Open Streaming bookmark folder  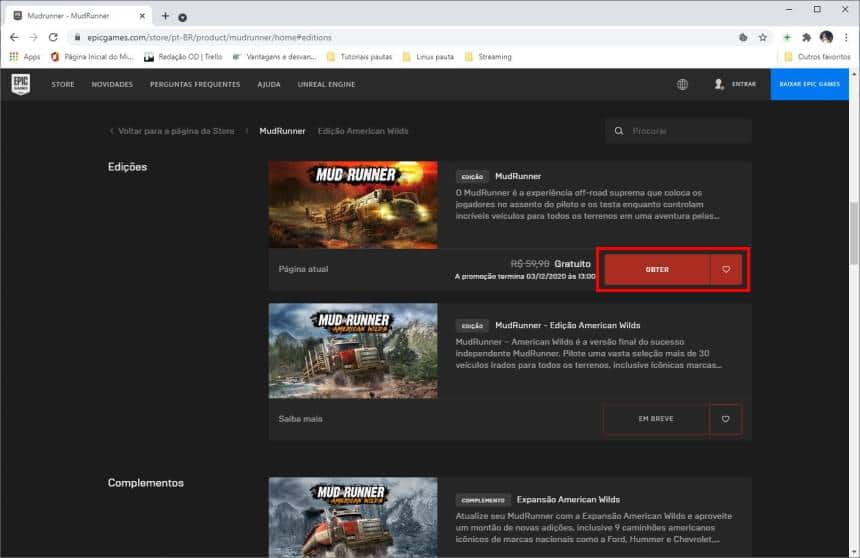tap(488, 57)
